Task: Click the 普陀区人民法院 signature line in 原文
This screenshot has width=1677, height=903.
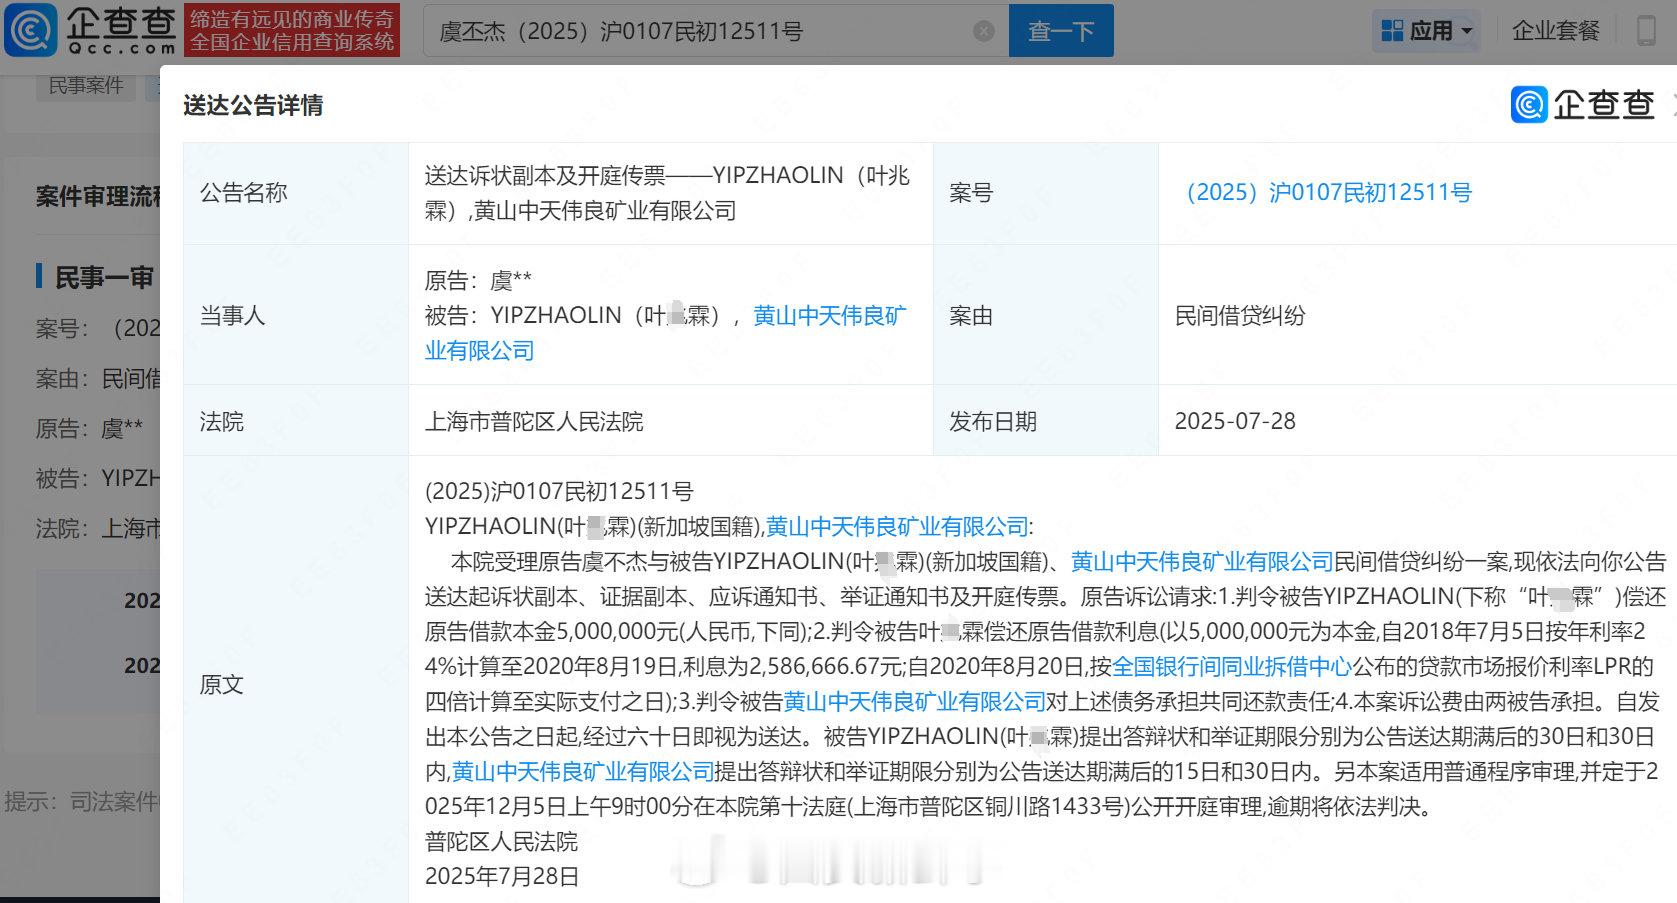Action: [501, 841]
